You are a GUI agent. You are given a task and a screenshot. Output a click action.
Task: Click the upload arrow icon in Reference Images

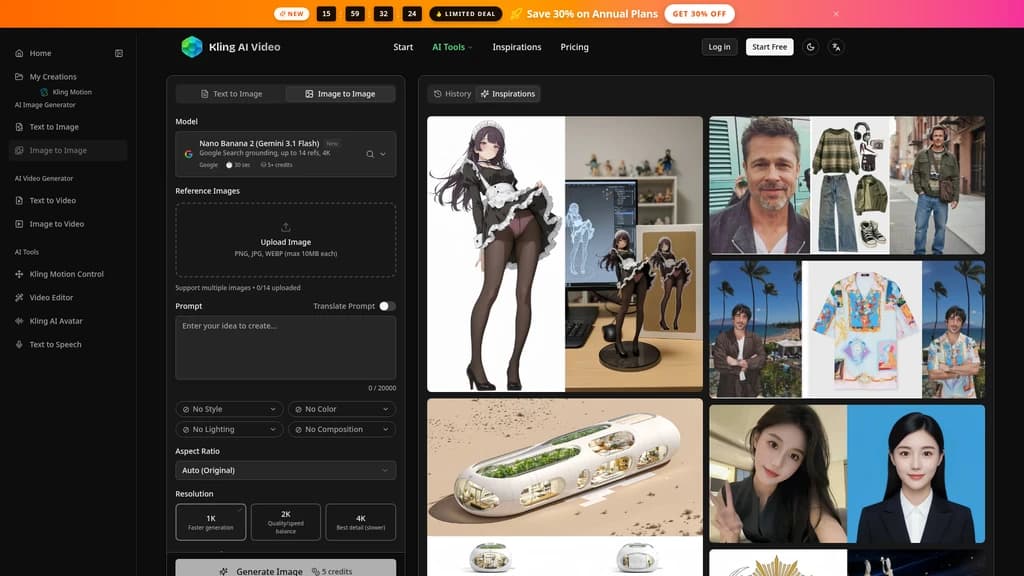285,227
